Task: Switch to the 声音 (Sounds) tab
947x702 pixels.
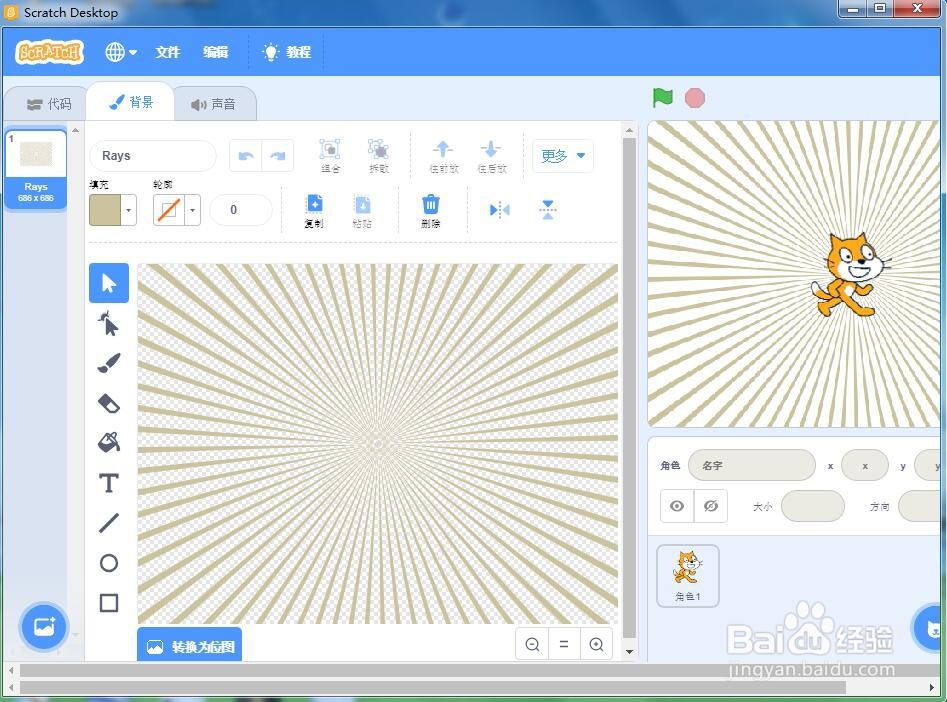Action: [214, 104]
